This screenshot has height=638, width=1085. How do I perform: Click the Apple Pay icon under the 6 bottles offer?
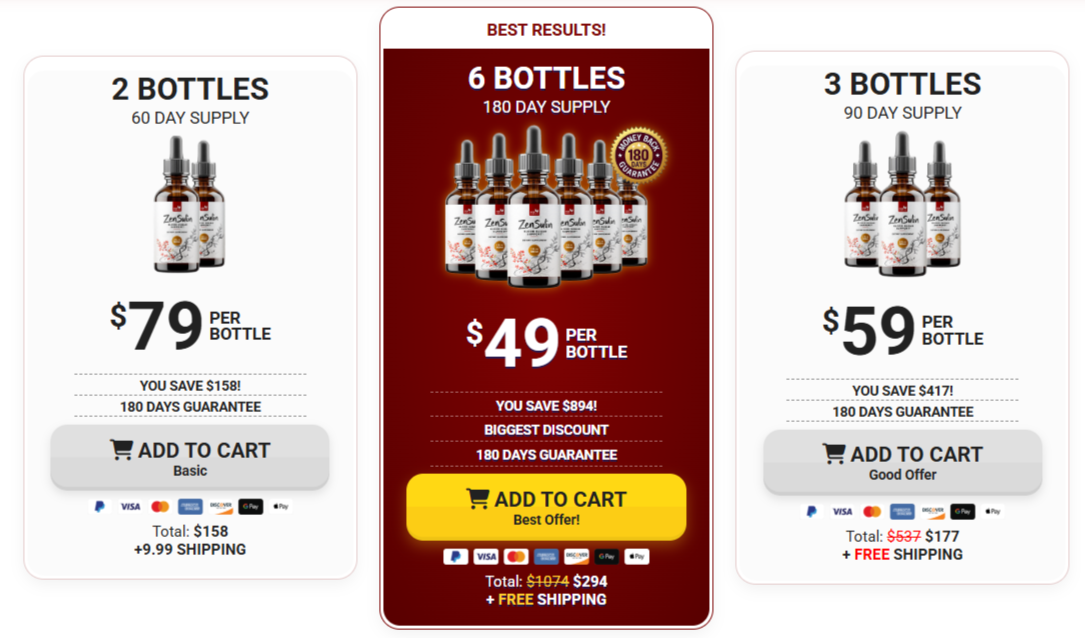[x=637, y=556]
